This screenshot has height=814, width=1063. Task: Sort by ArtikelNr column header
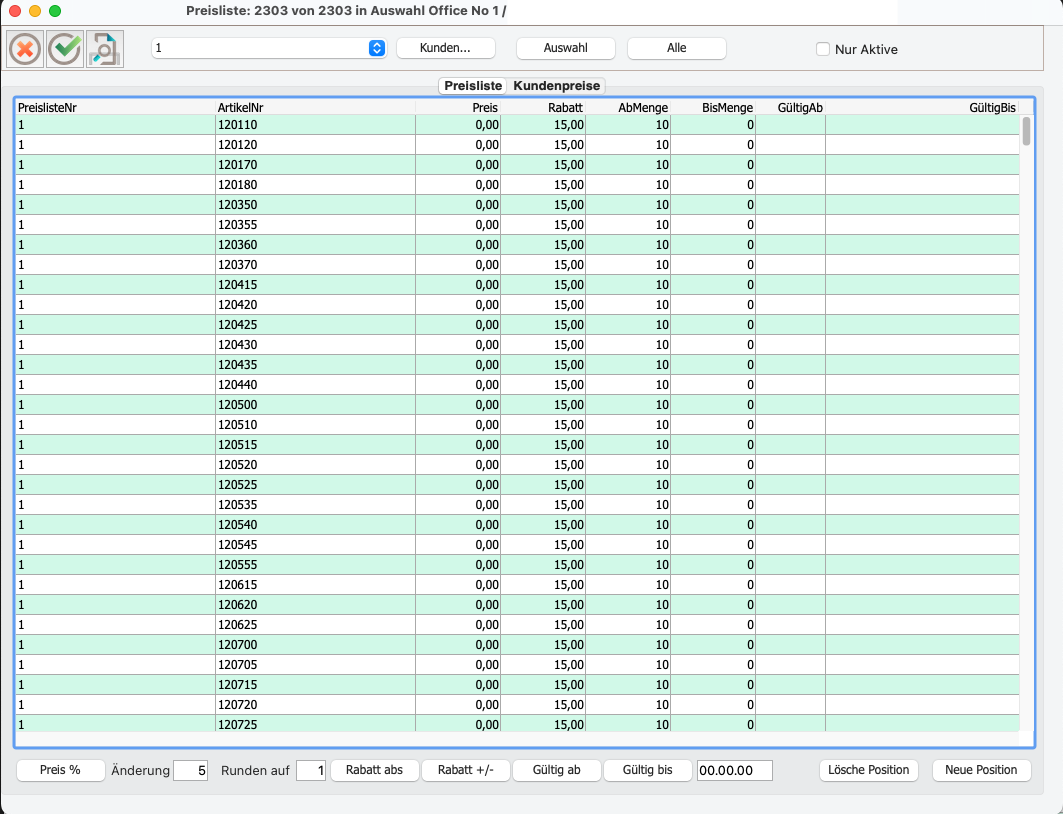[315, 107]
